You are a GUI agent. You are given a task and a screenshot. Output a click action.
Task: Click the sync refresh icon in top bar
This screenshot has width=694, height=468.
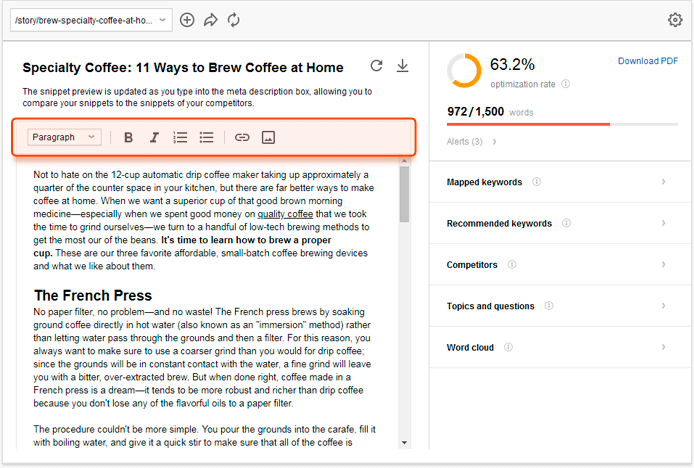(x=234, y=20)
